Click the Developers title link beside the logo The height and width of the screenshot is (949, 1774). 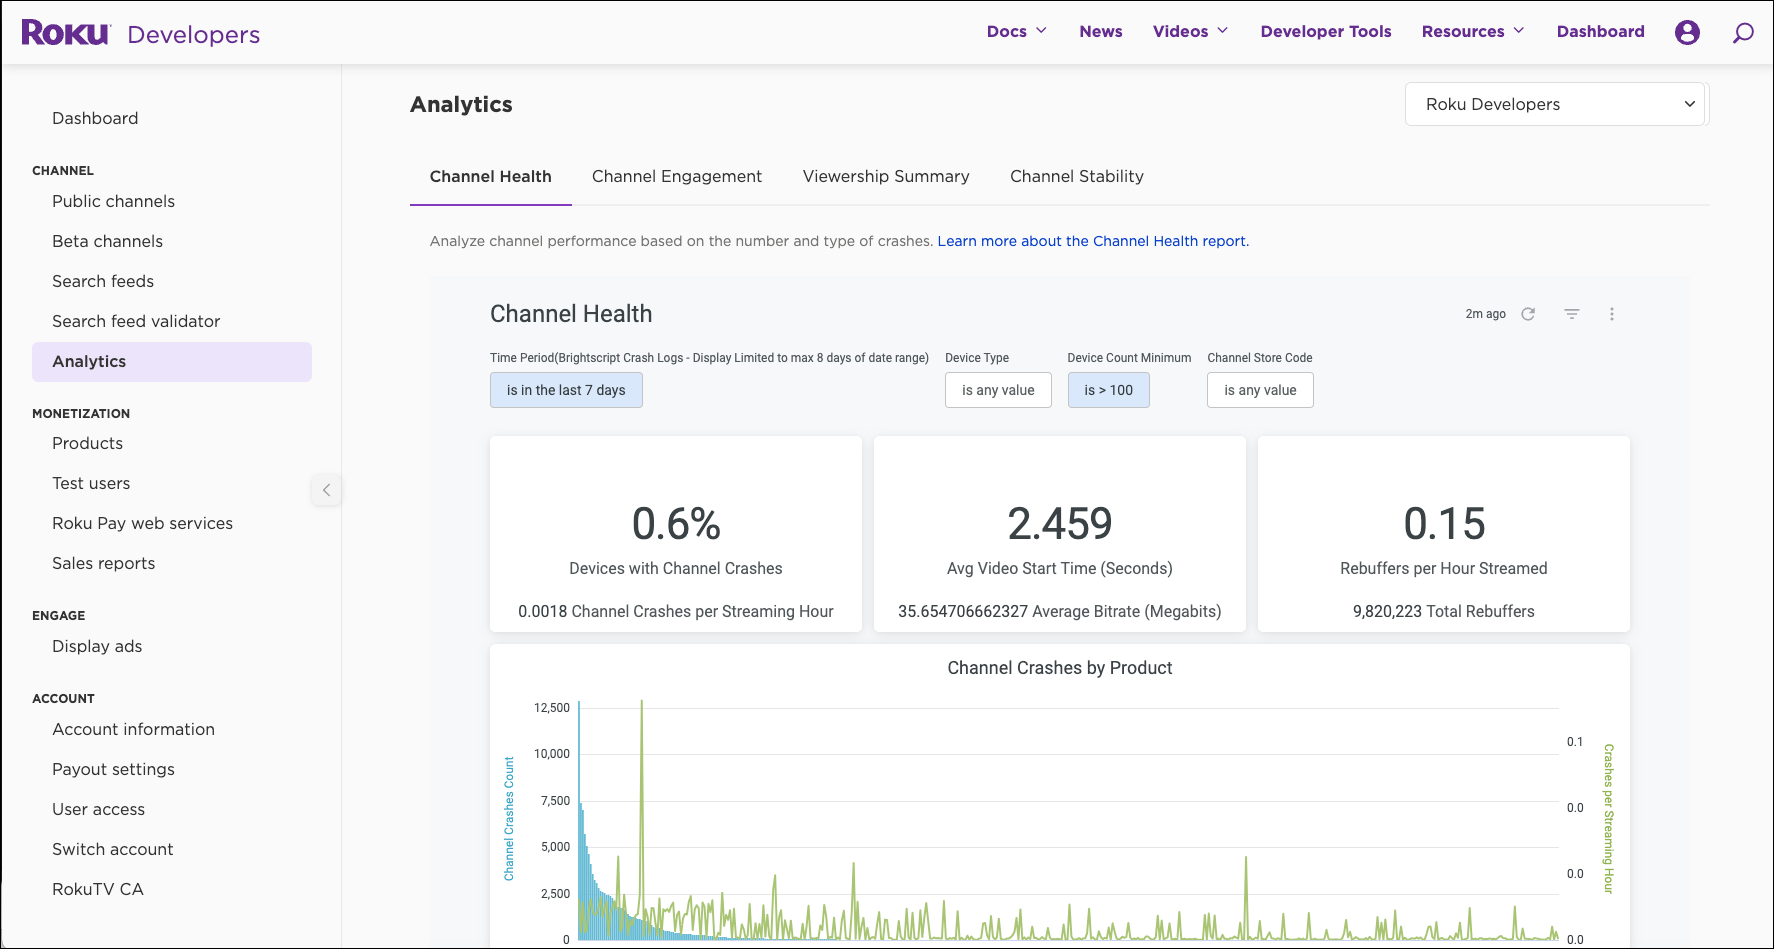(194, 35)
